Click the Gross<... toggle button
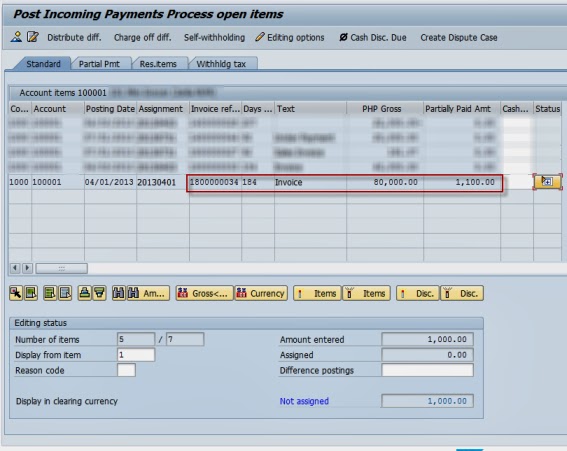 [204, 293]
